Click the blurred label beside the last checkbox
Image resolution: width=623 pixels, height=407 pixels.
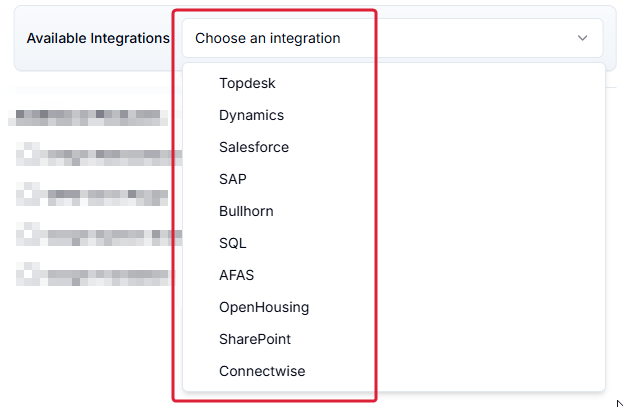[x=111, y=277]
